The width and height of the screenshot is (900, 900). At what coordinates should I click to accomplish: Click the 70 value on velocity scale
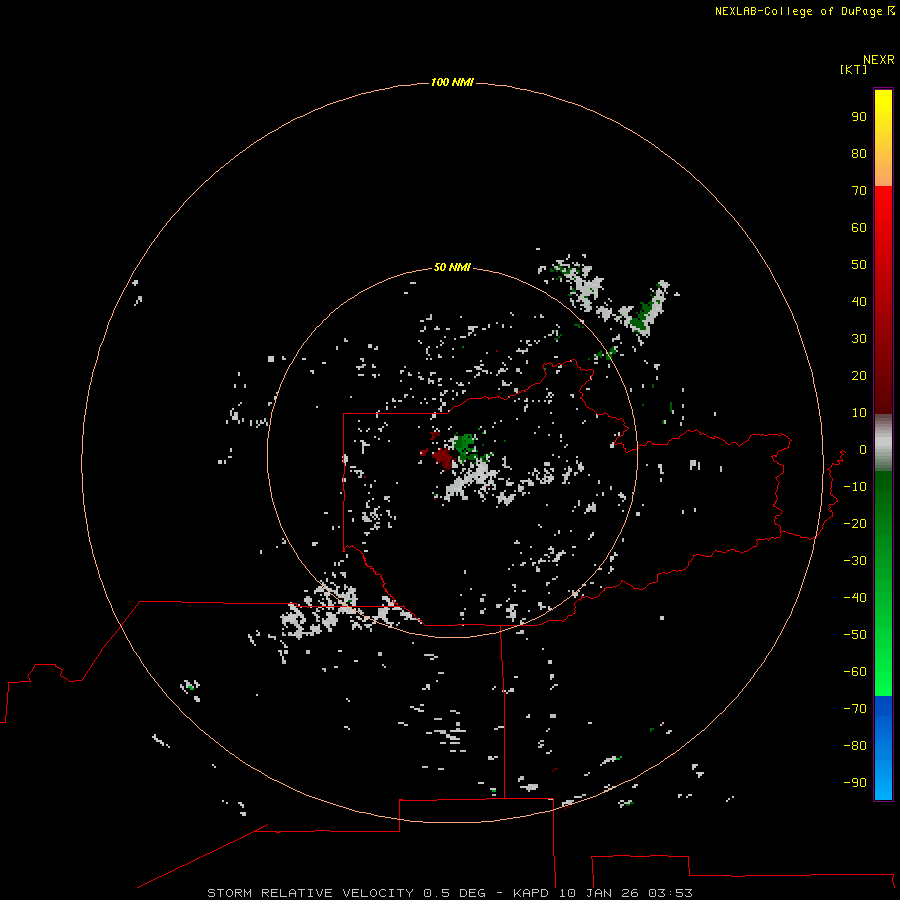coord(859,191)
